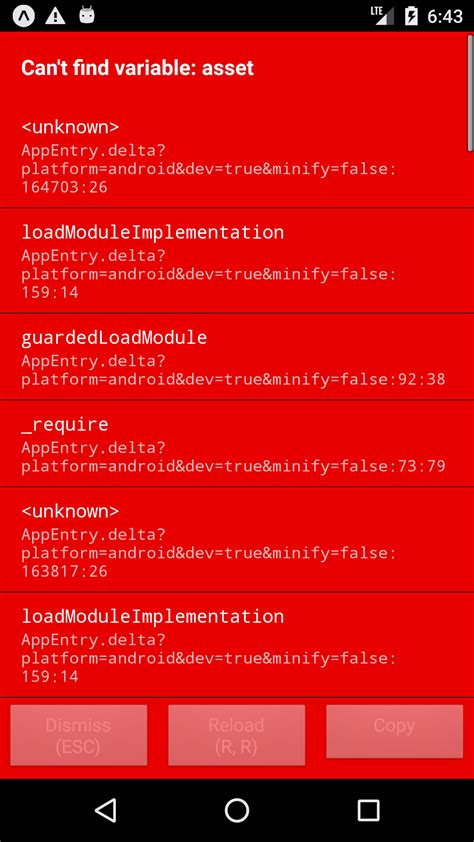The image size is (474, 842).
Task: Open the last loadModuleImplementation stack frame
Action: 237,645
